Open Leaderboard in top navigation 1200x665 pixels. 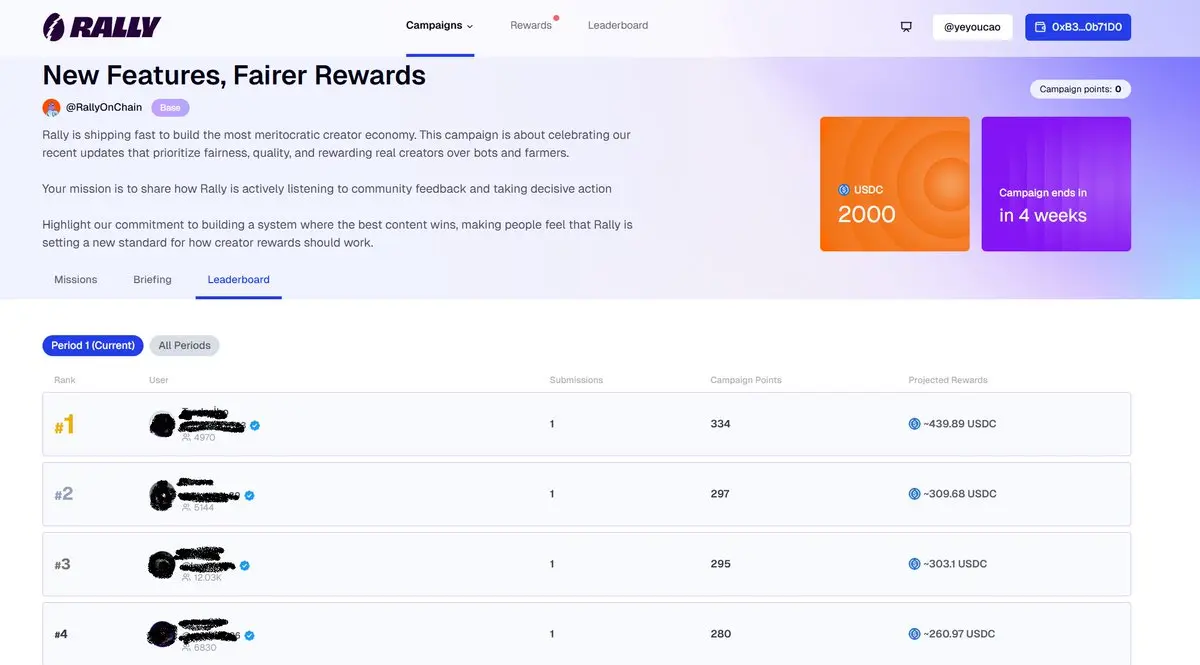tap(618, 25)
